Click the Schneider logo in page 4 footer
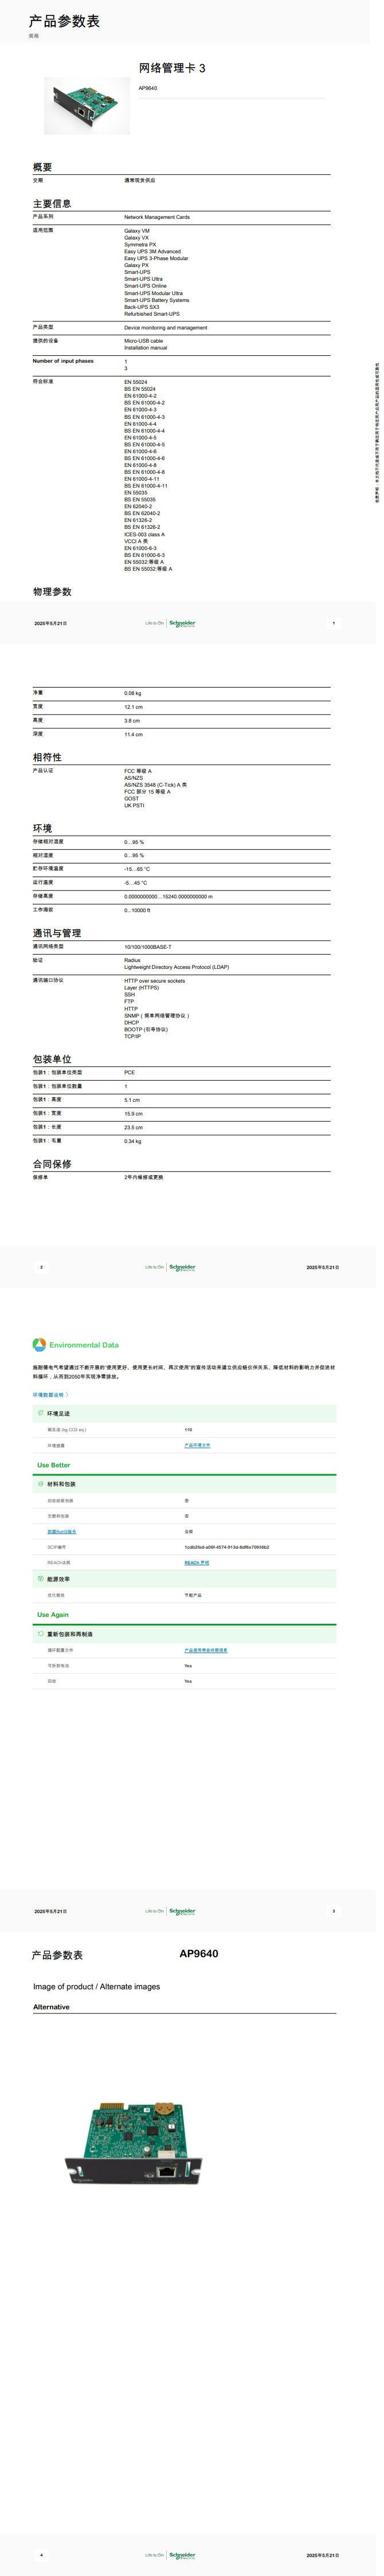 (x=182, y=2555)
